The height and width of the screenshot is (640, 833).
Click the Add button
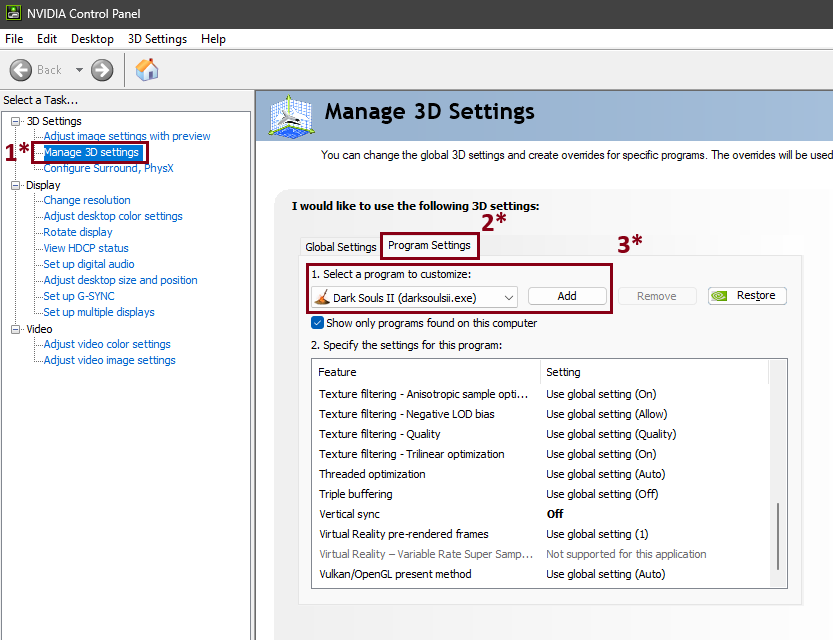[567, 296]
